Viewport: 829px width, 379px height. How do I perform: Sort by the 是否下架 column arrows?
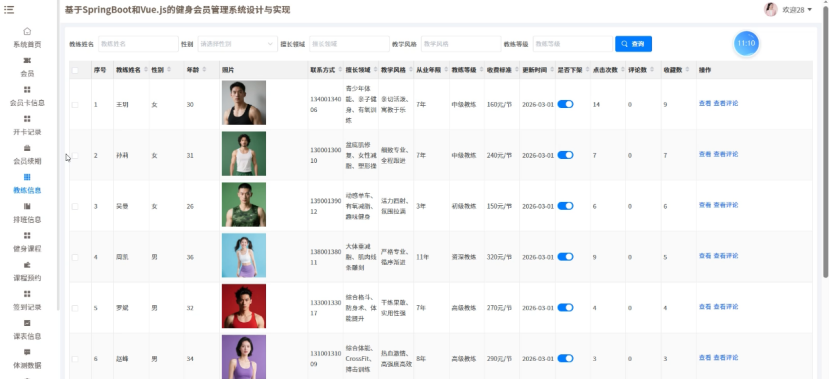pos(586,70)
